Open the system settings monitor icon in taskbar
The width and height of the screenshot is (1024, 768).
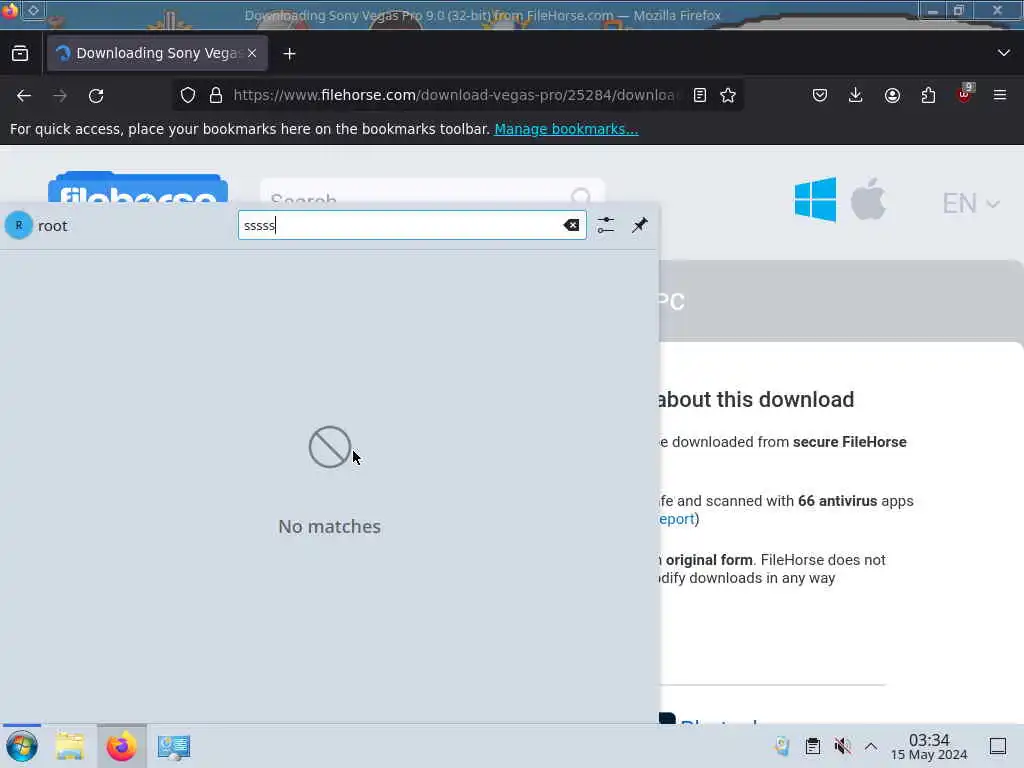(x=174, y=747)
